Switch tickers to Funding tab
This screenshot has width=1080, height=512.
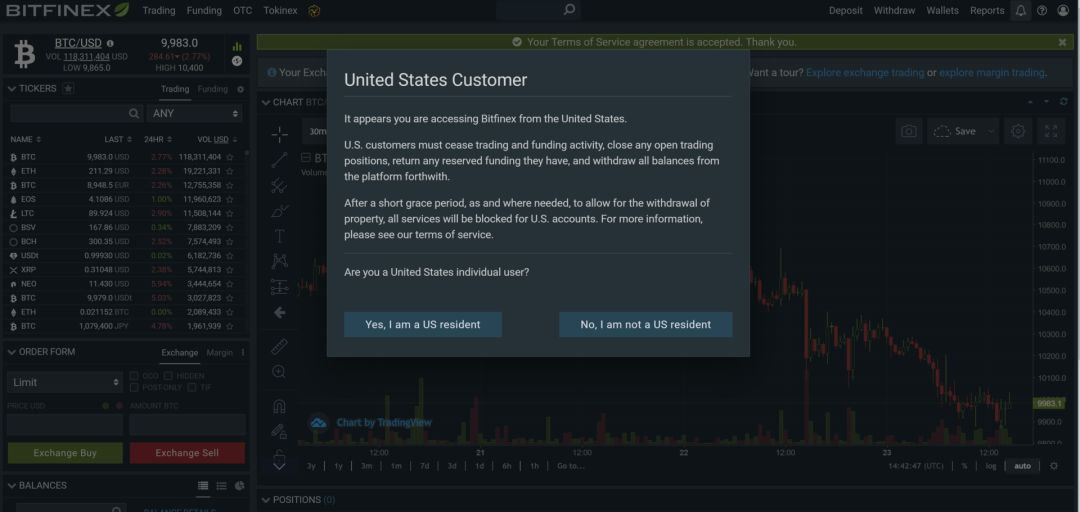(212, 89)
